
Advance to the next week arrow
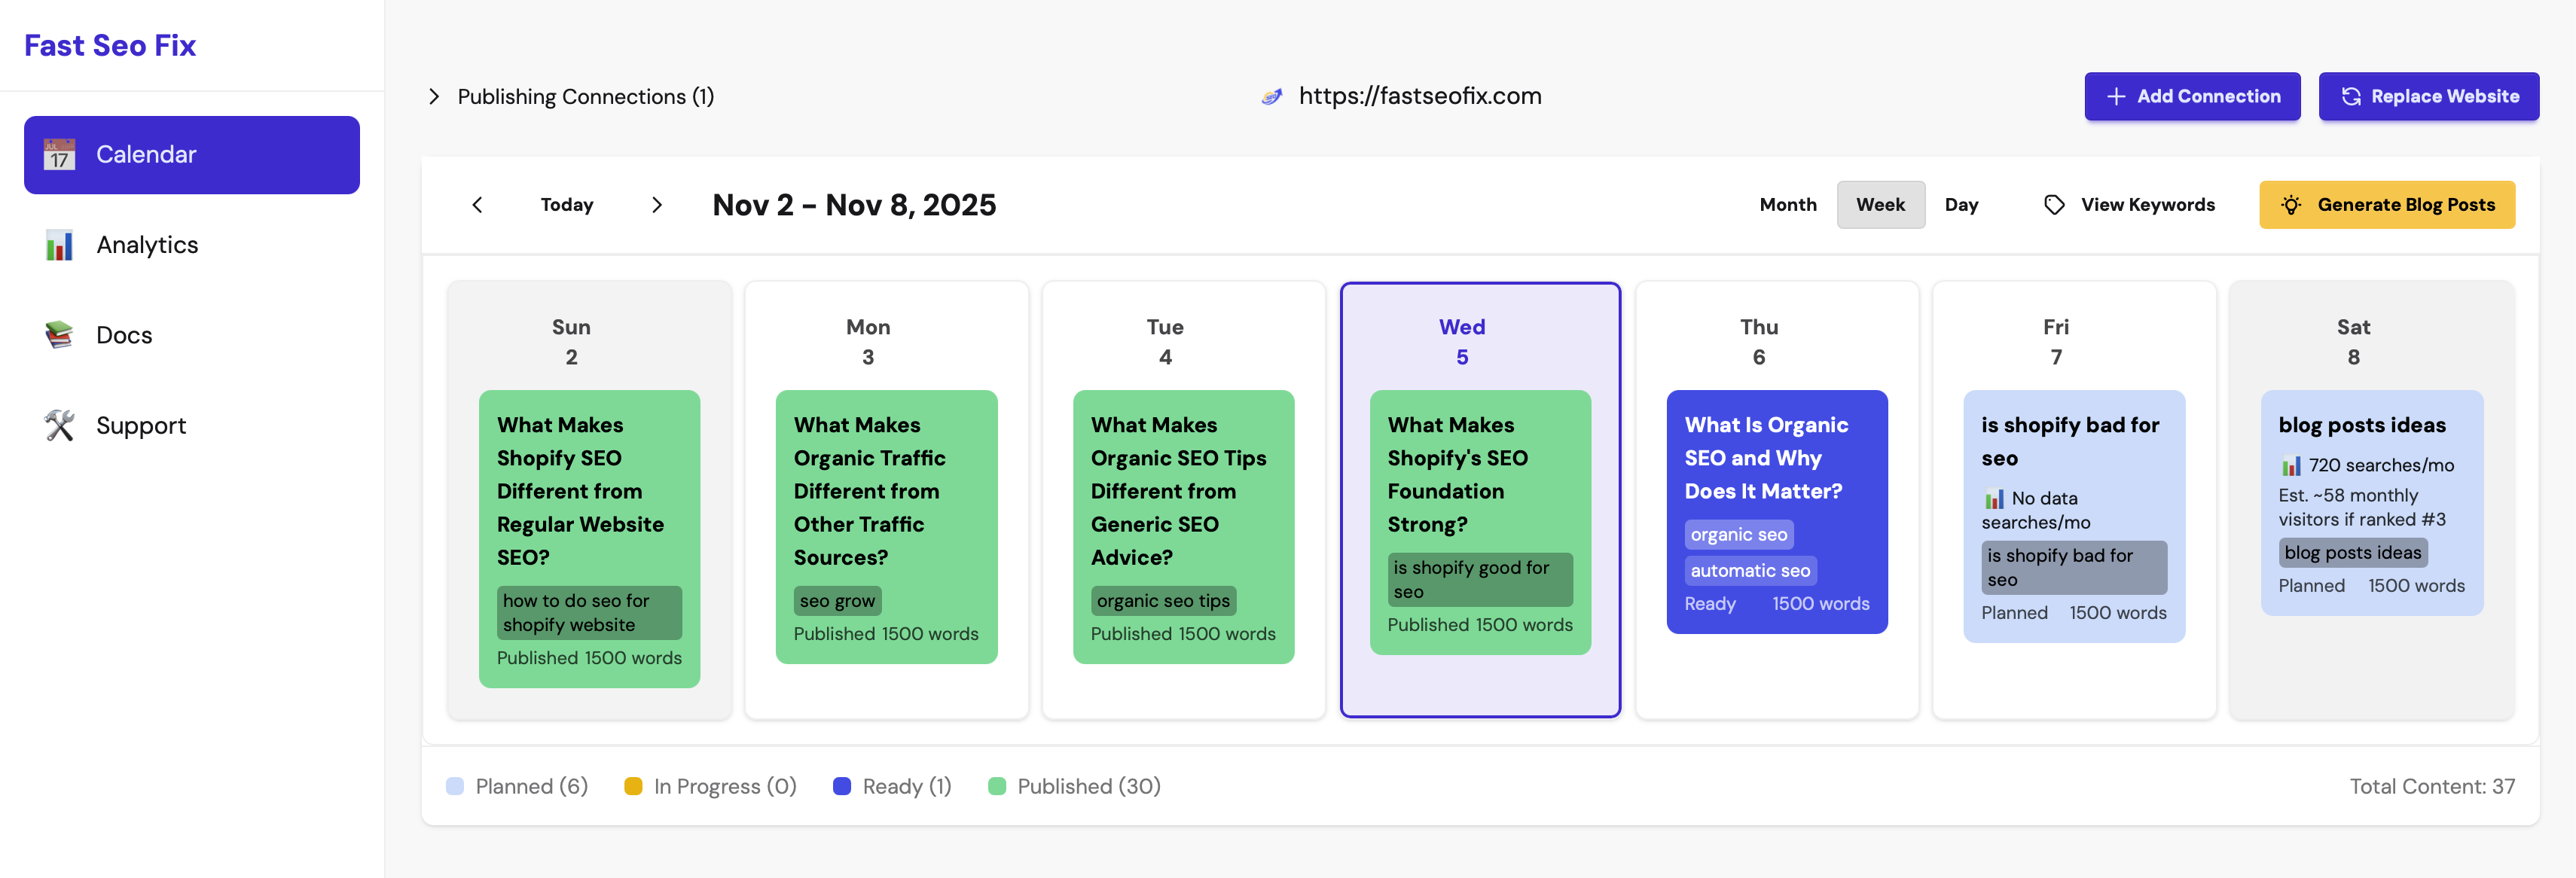coord(656,205)
